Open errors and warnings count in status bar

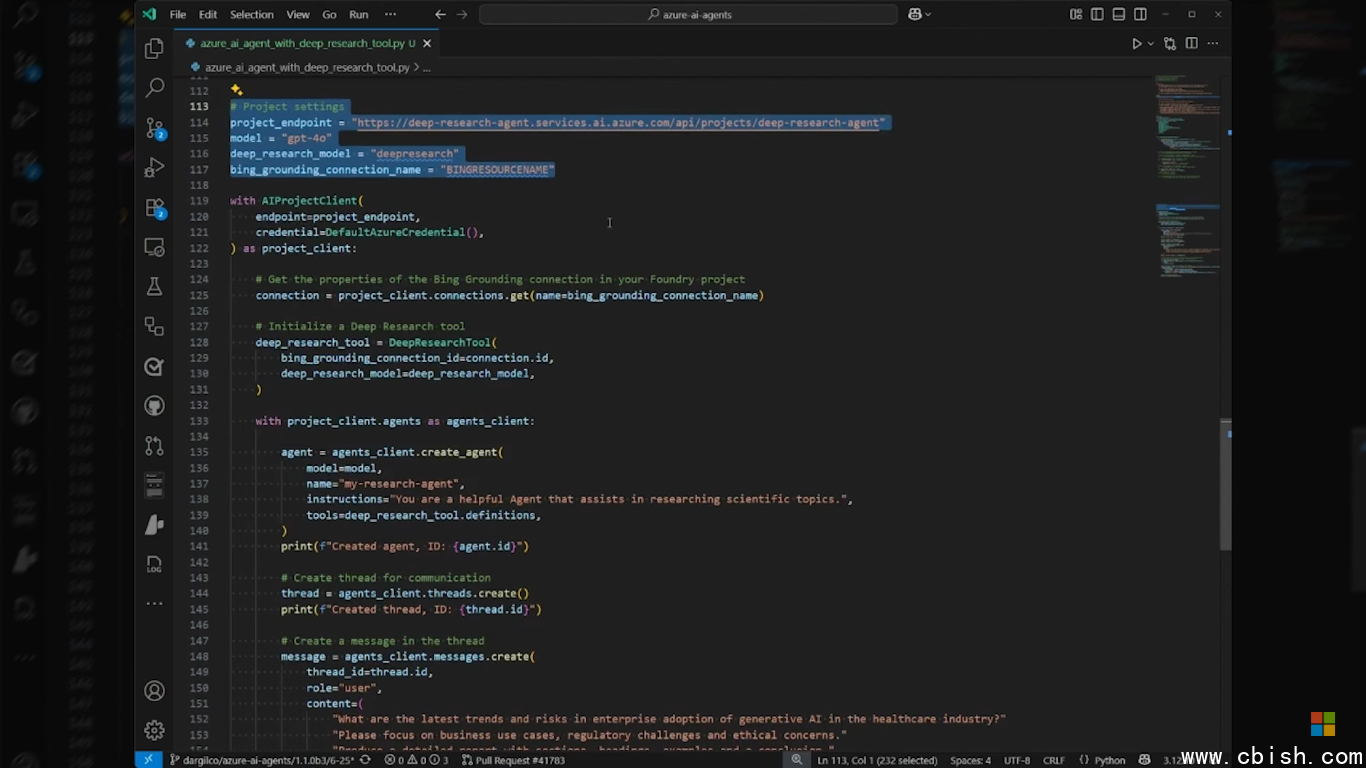[x=416, y=760]
